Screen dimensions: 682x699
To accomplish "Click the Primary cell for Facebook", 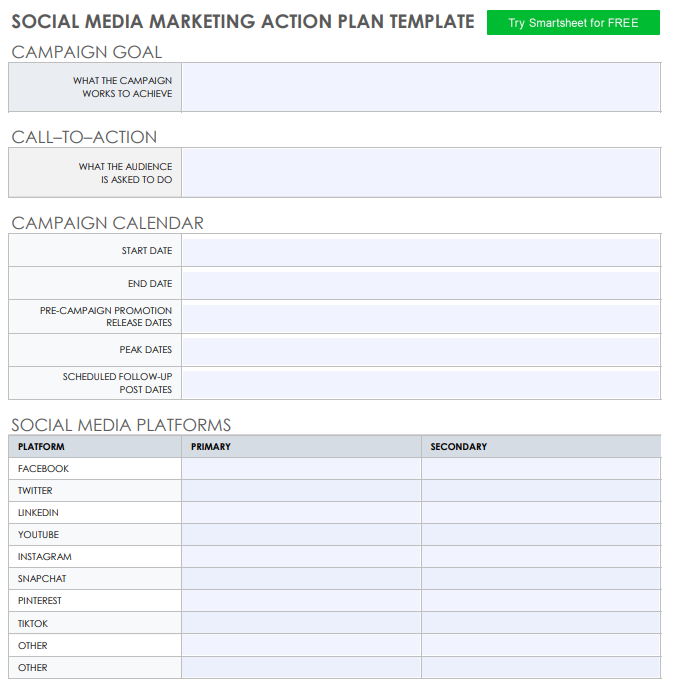I will [301, 469].
